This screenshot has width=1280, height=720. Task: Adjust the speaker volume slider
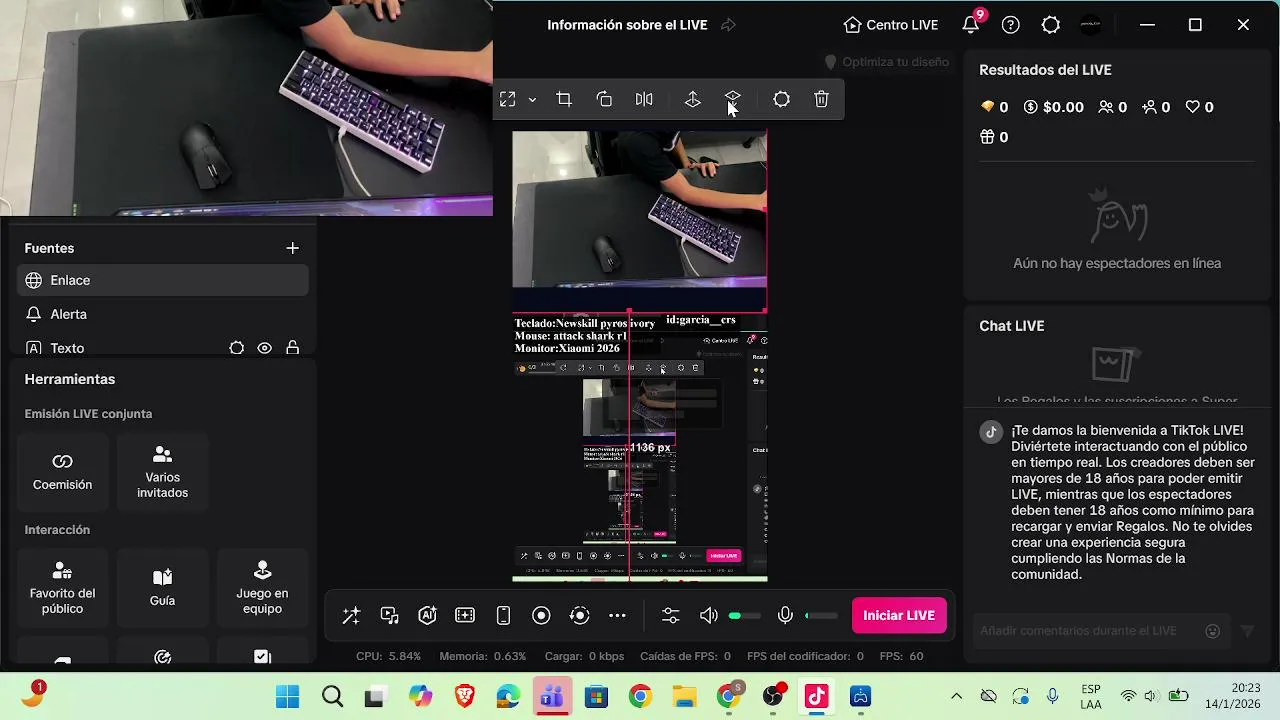coord(745,616)
